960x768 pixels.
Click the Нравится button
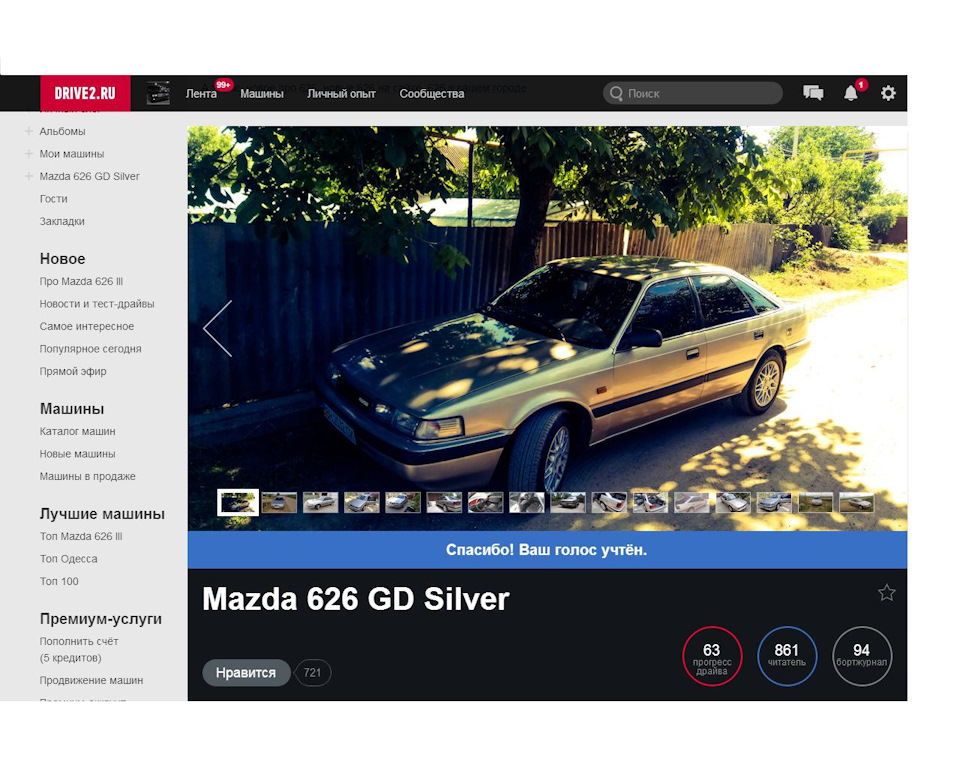(x=246, y=672)
